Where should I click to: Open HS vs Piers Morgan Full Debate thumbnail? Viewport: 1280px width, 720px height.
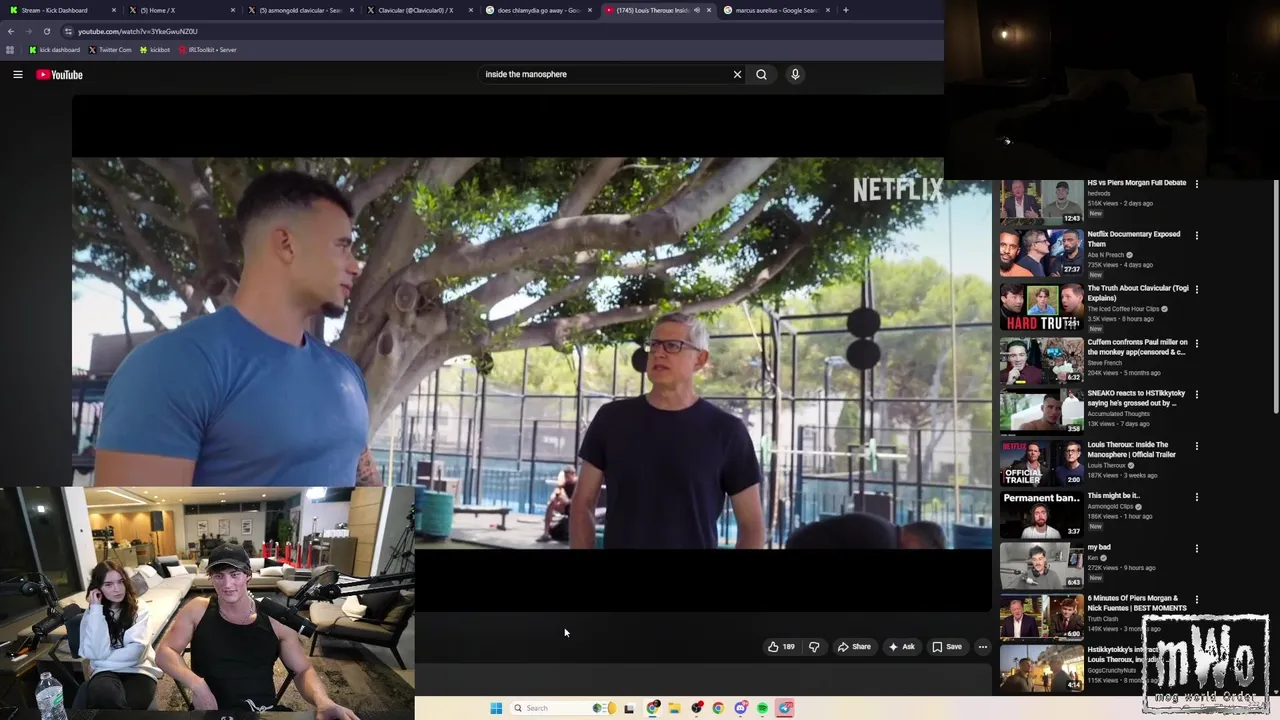[x=1041, y=201]
